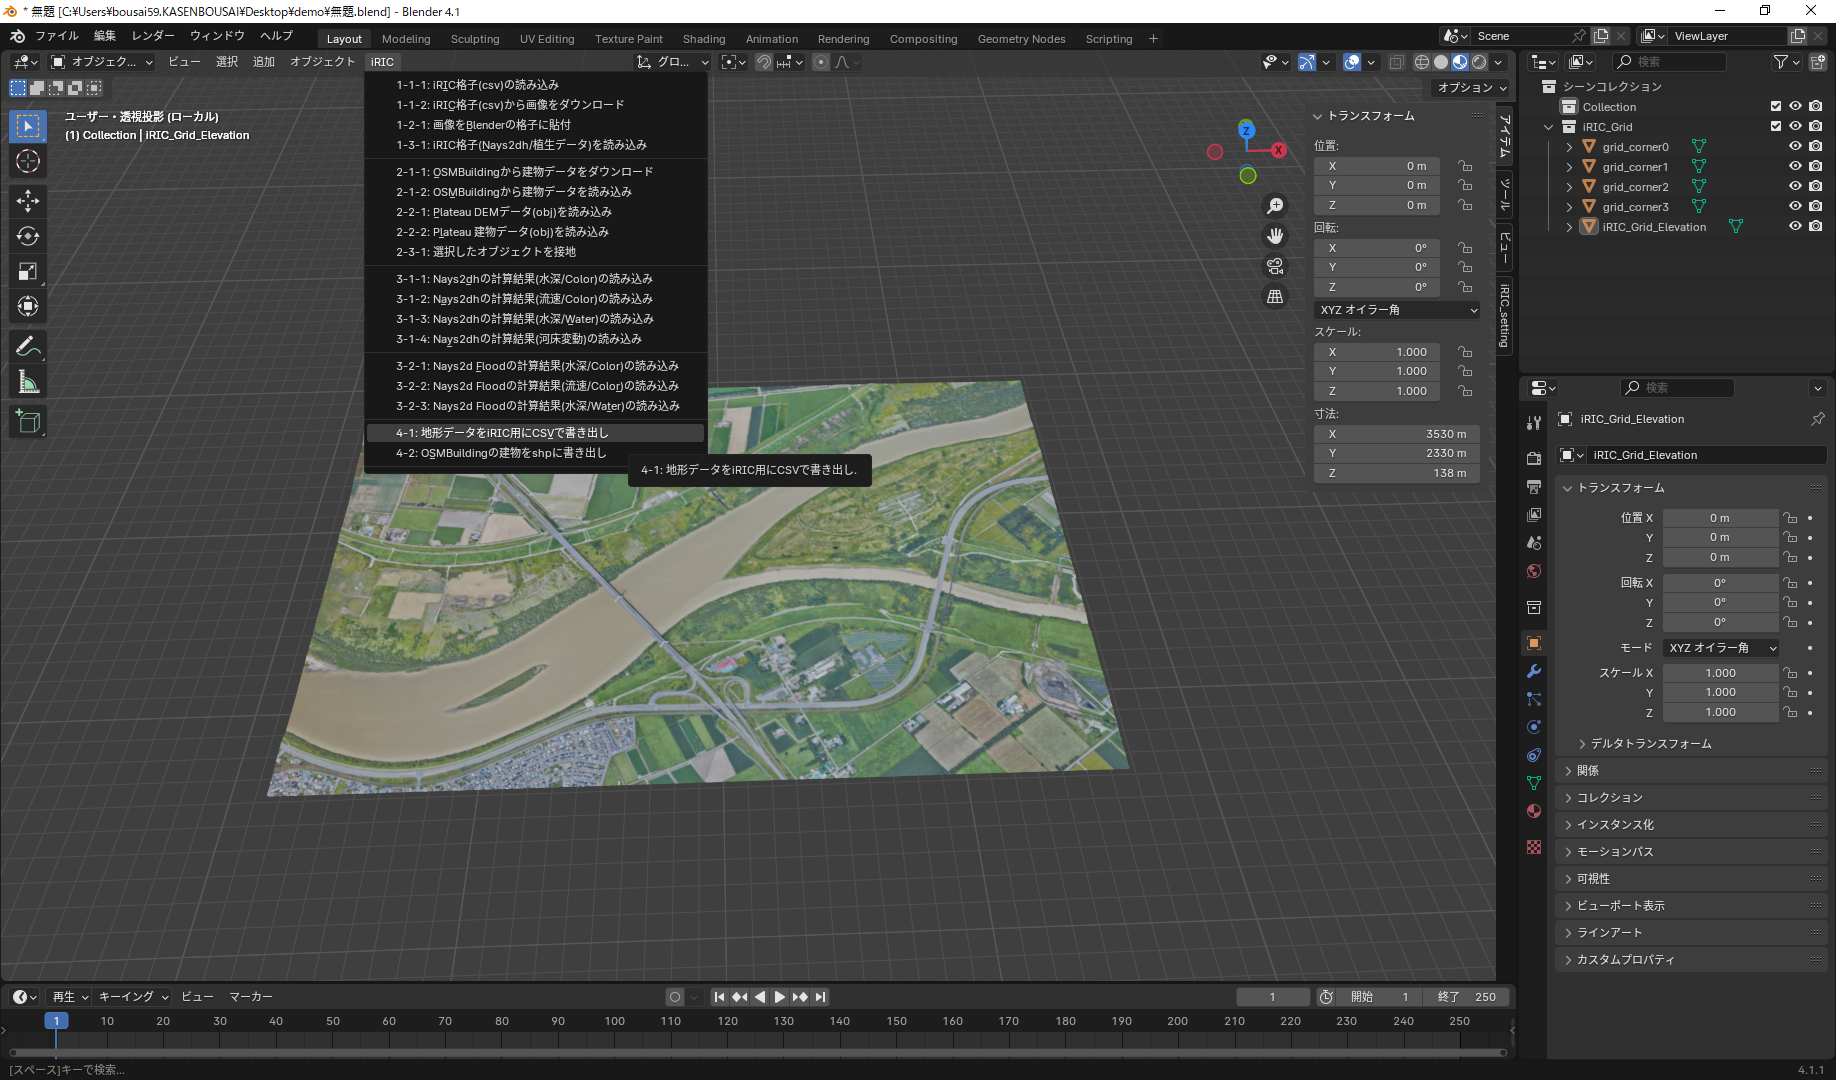Click the Add Cube tool icon

pos(28,422)
